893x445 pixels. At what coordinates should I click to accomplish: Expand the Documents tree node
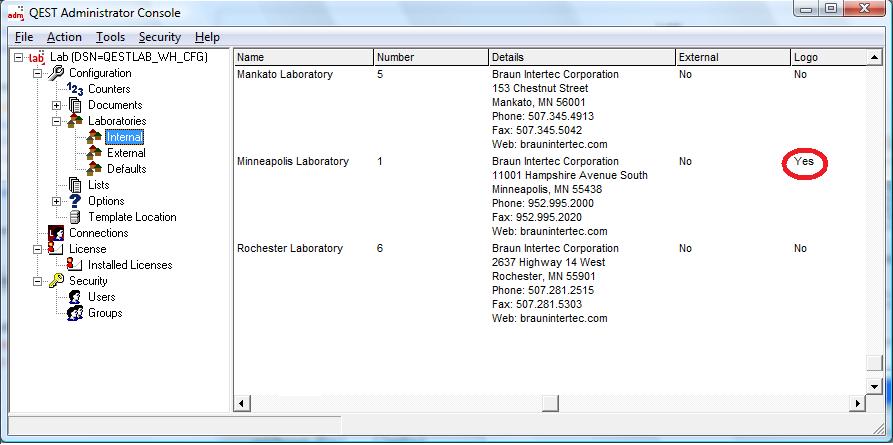pyautogui.click(x=57, y=105)
